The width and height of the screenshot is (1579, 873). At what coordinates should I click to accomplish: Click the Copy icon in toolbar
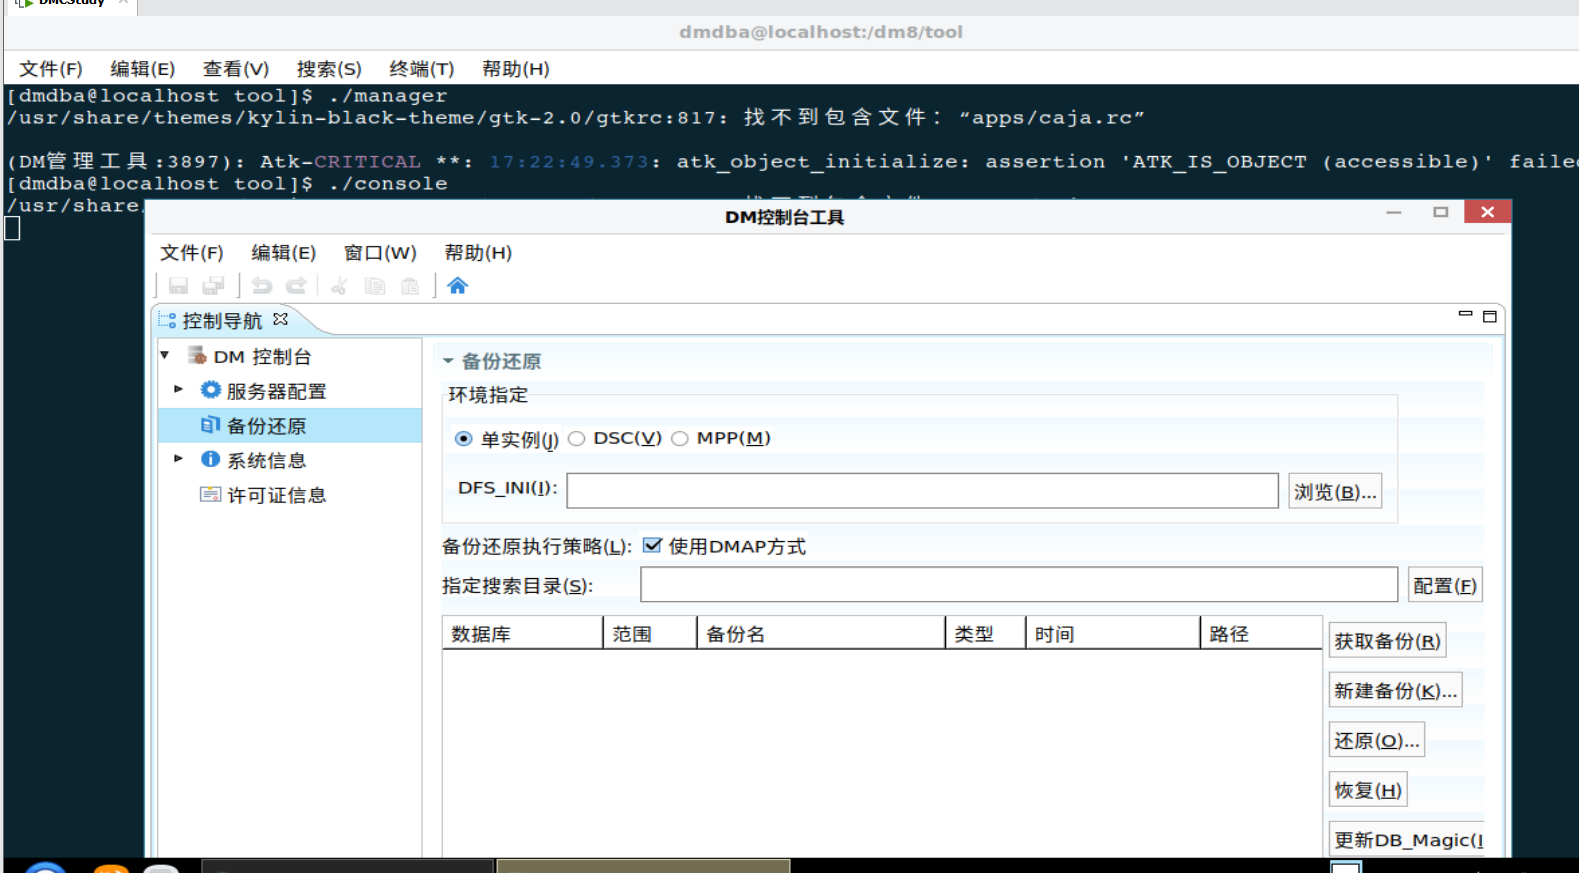click(375, 286)
